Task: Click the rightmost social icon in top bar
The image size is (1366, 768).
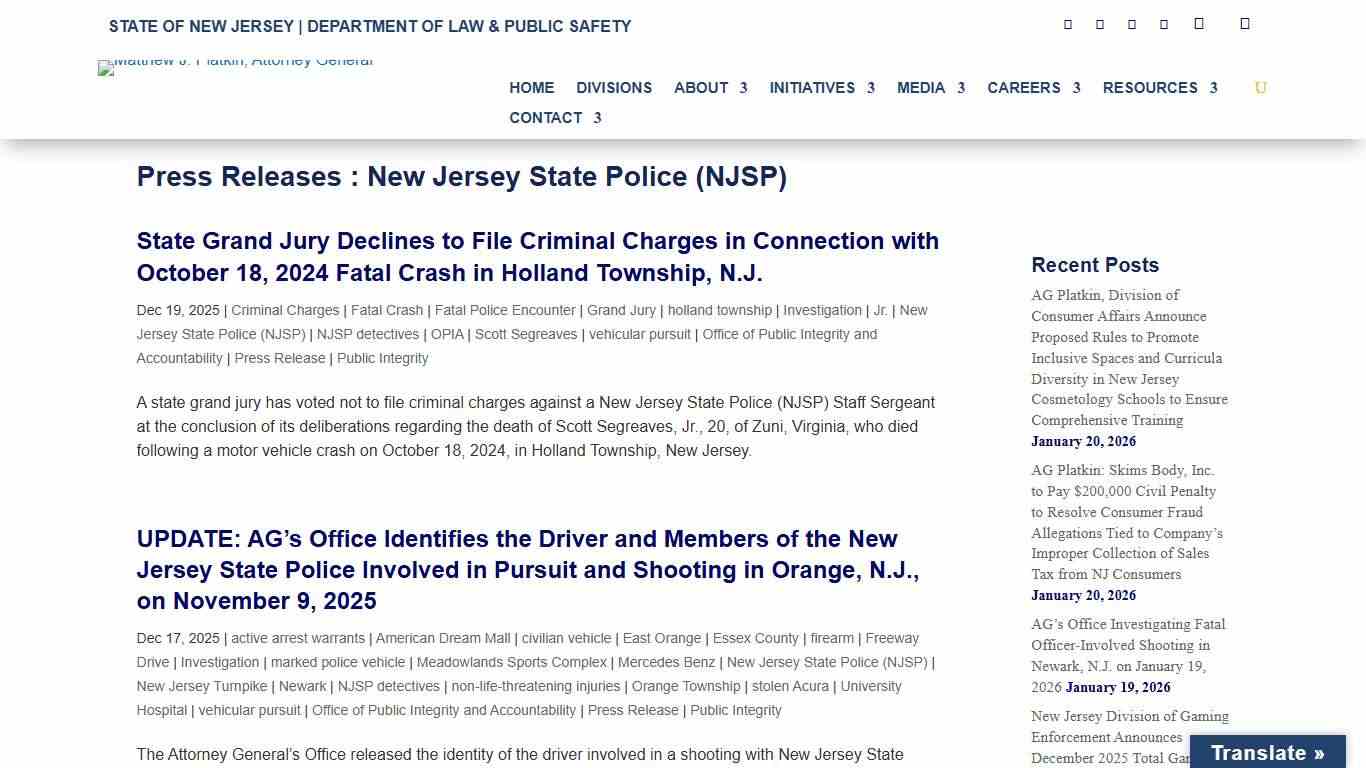Action: [x=1245, y=23]
